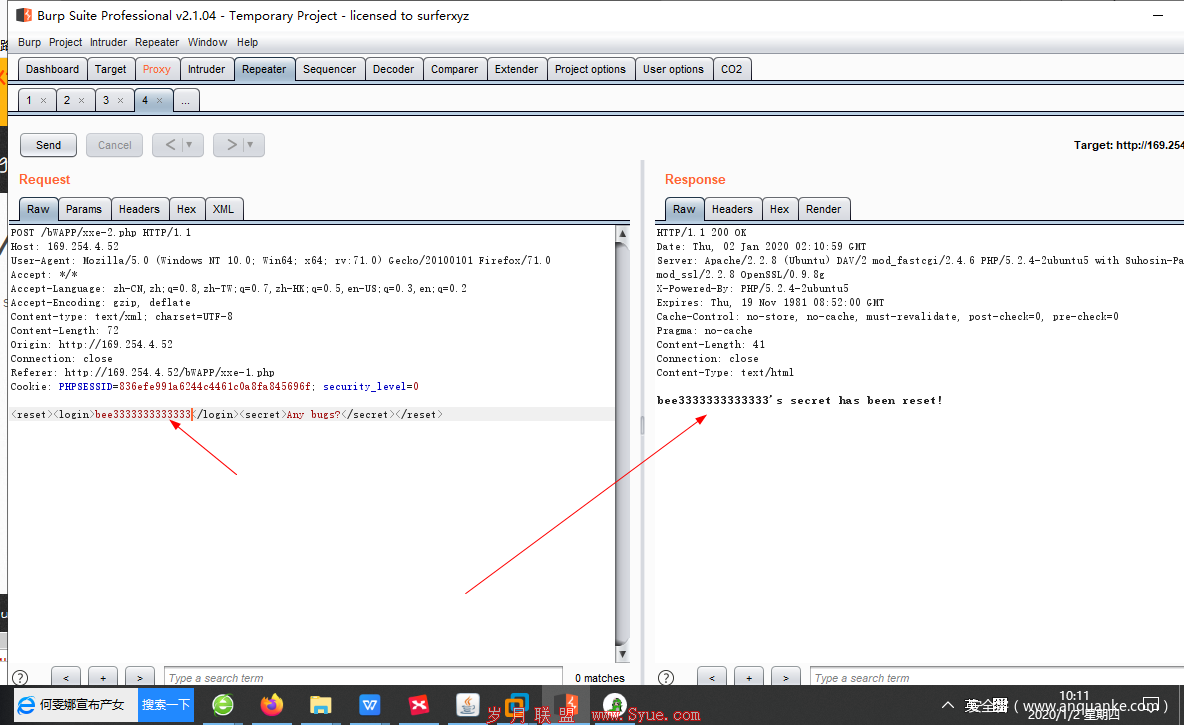The width and height of the screenshot is (1184, 725).
Task: Click the Cancel button
Action: [x=115, y=145]
